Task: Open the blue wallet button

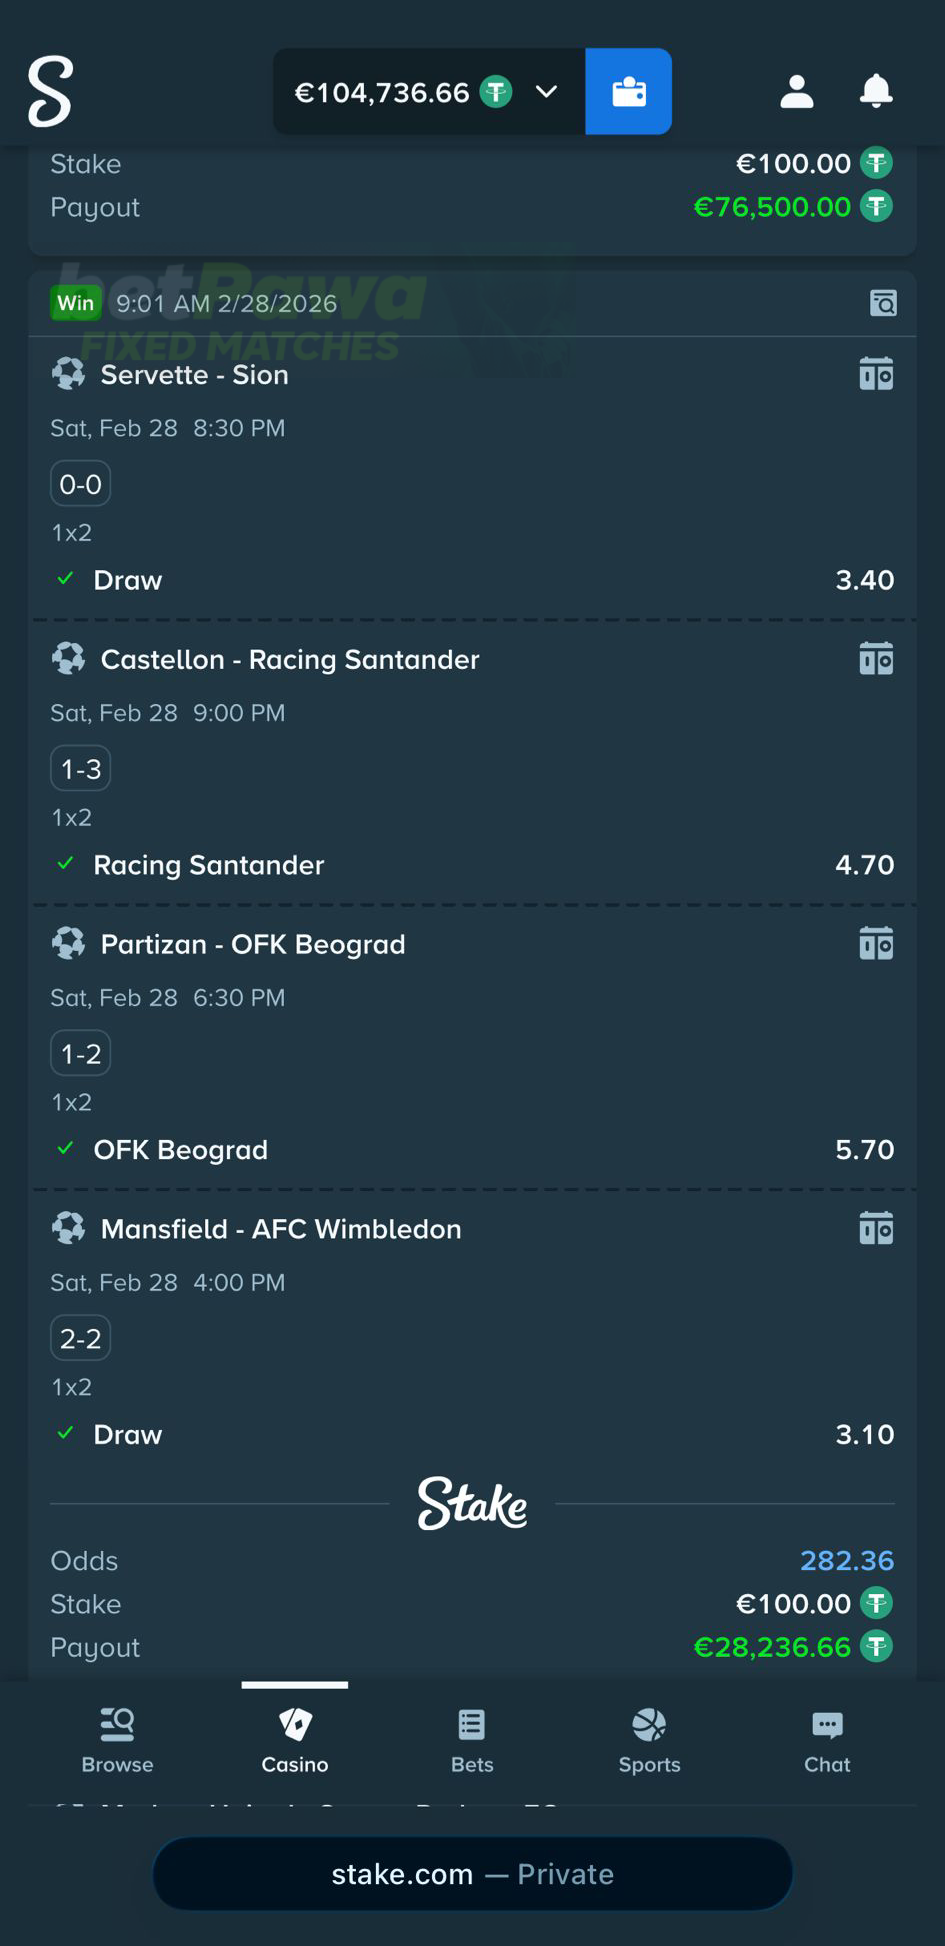Action: pyautogui.click(x=628, y=91)
